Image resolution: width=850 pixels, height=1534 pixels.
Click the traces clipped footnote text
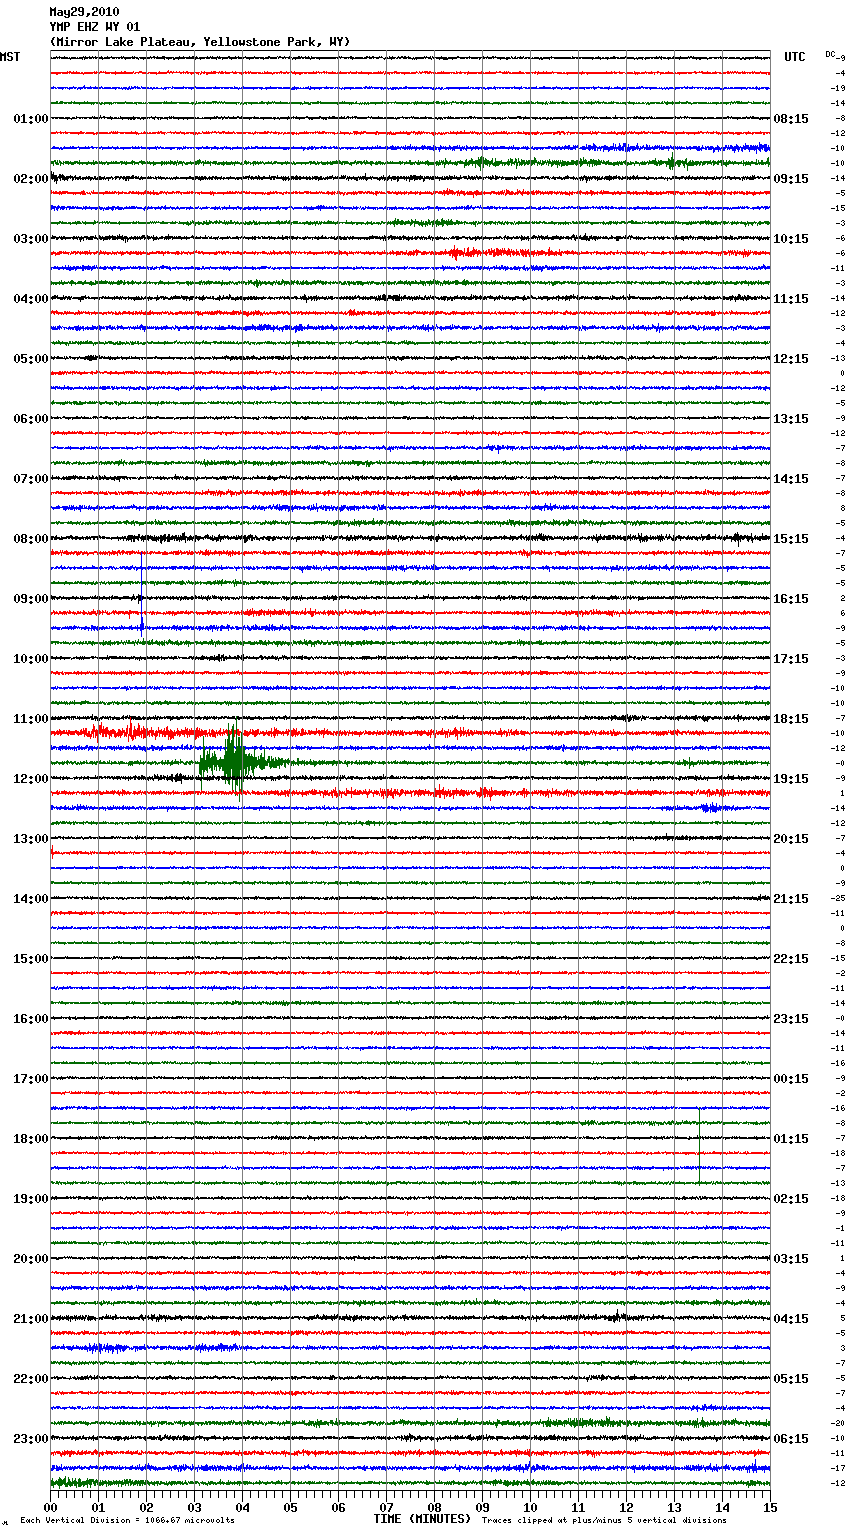click(604, 1521)
